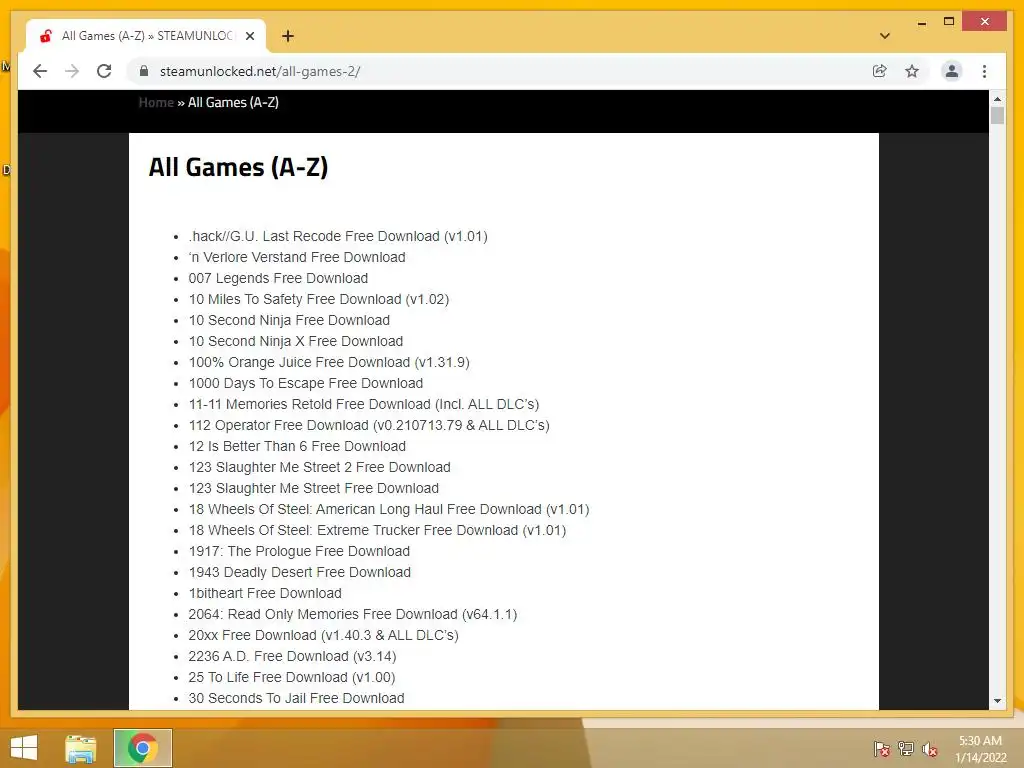Open 12 Is Better Than 6 link
Image resolution: width=1024 pixels, height=768 pixels.
pyautogui.click(x=297, y=446)
